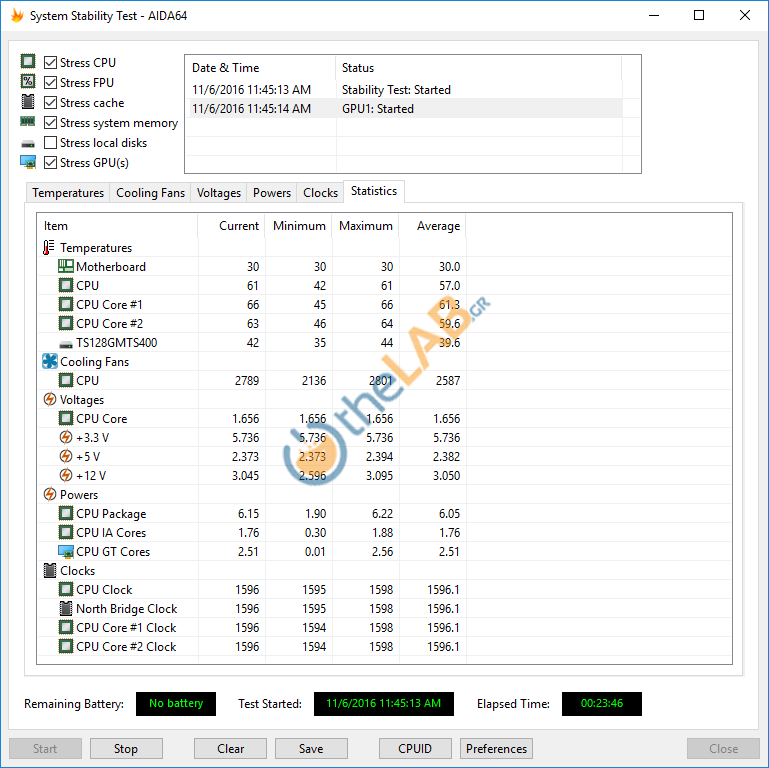
Task: Click the lightning icon of +12 V row
Action: 66,475
